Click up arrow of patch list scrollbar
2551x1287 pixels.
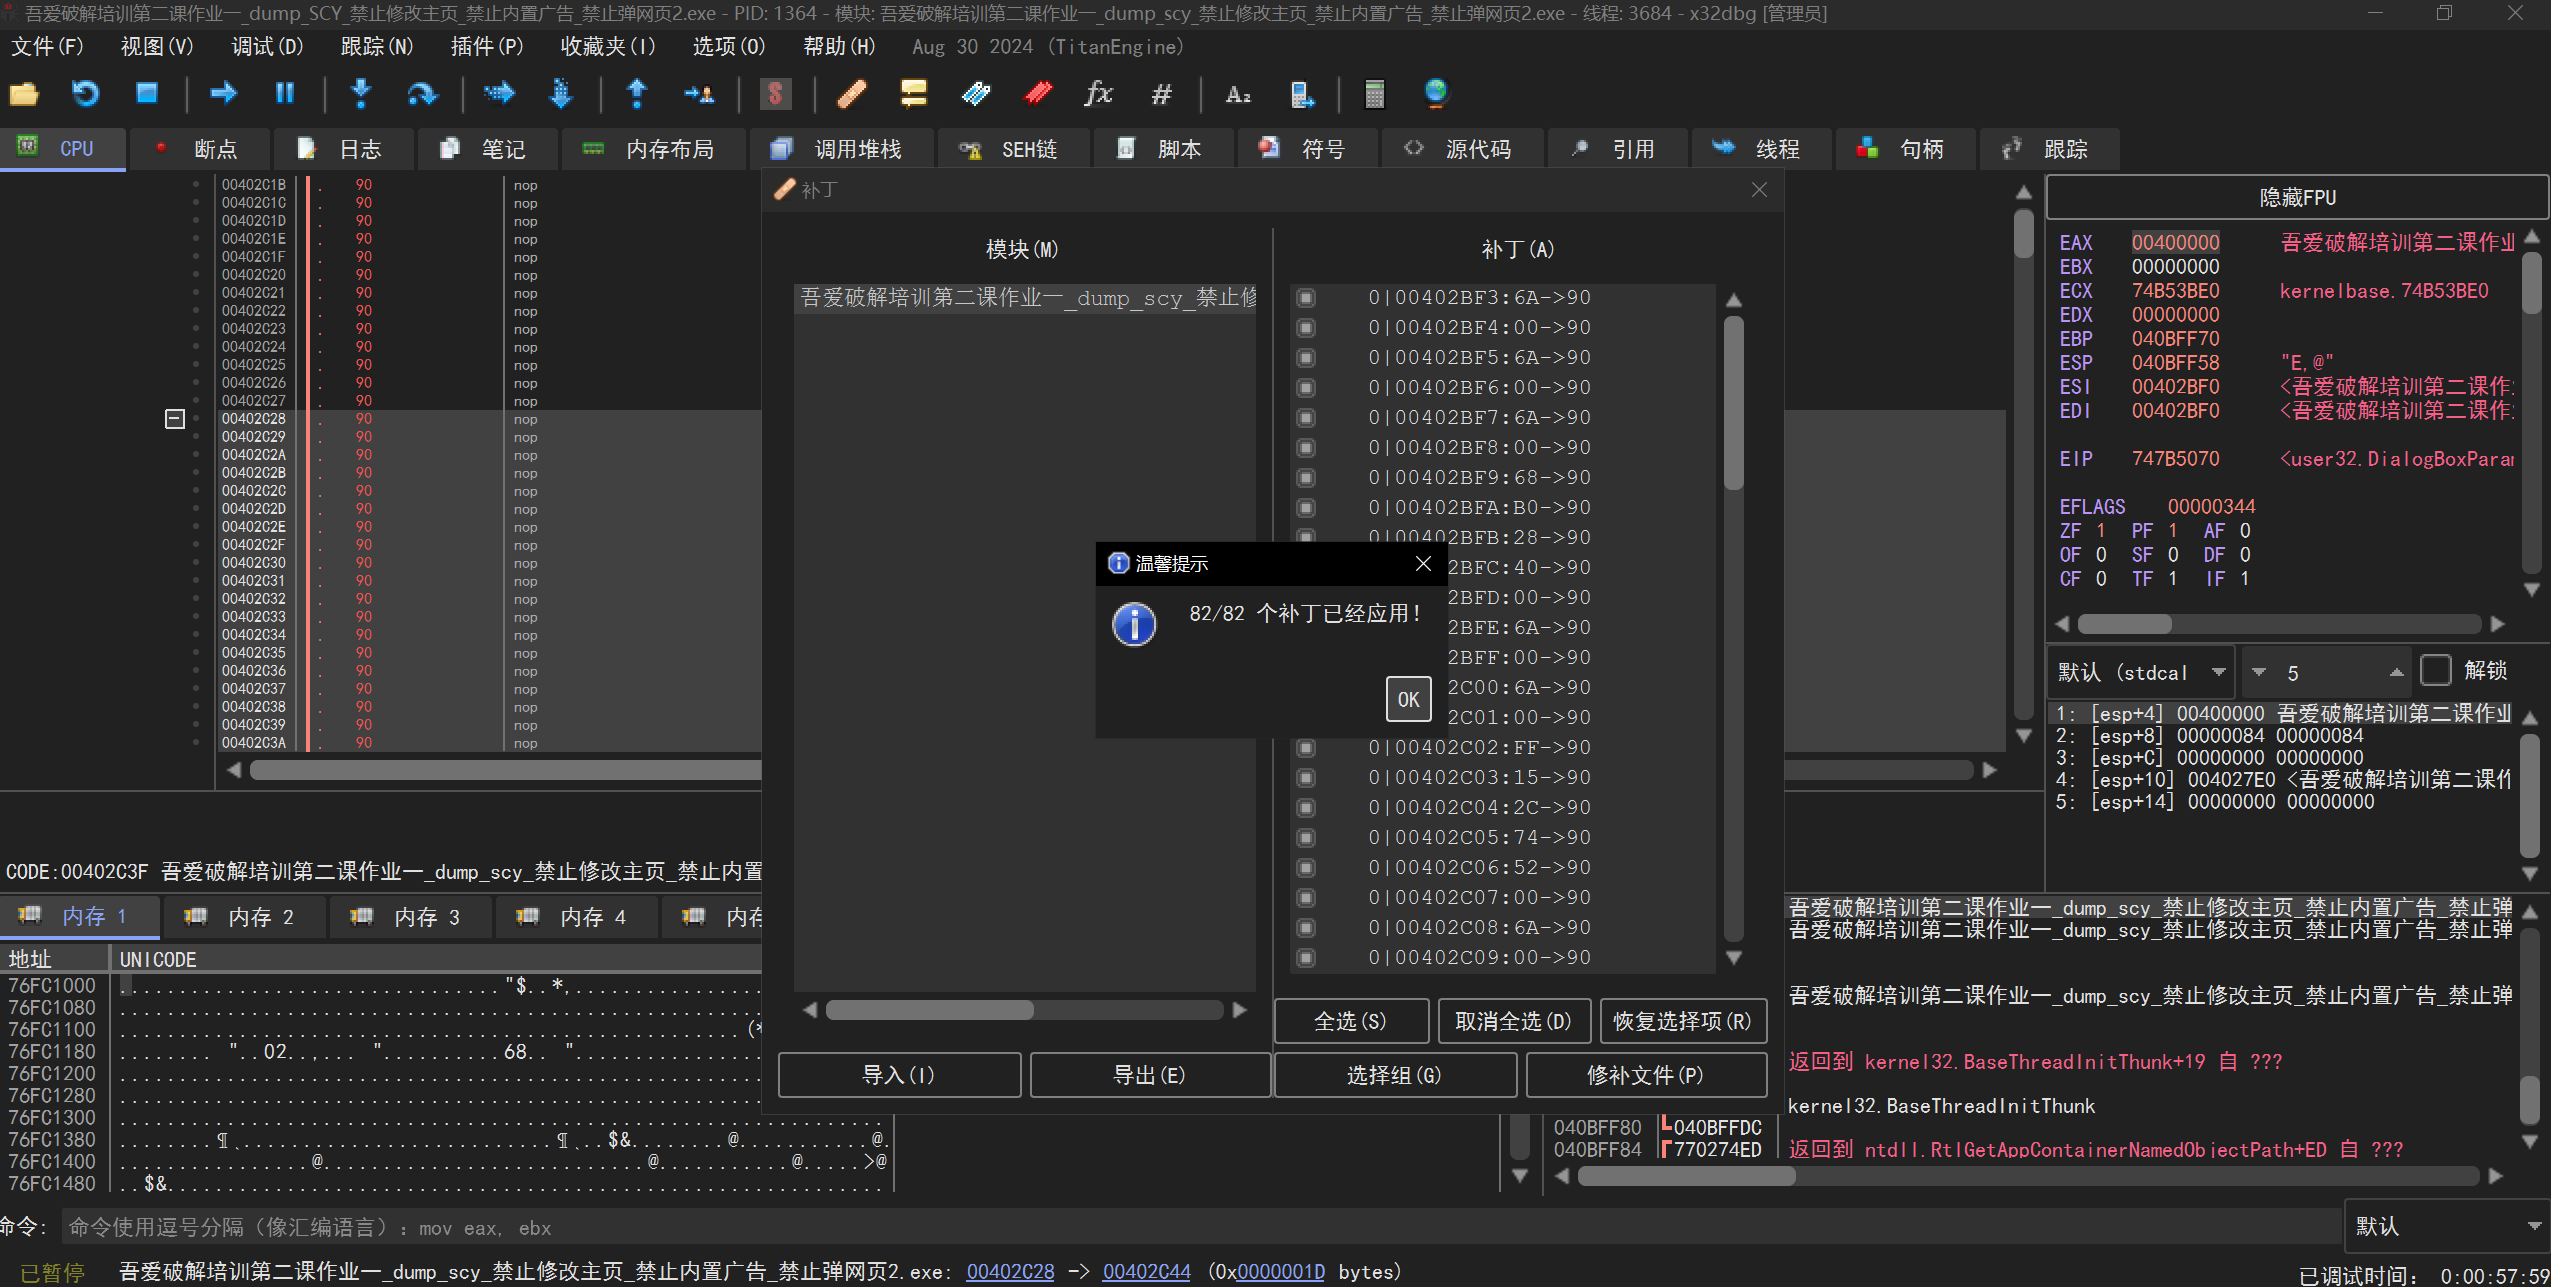(1734, 300)
